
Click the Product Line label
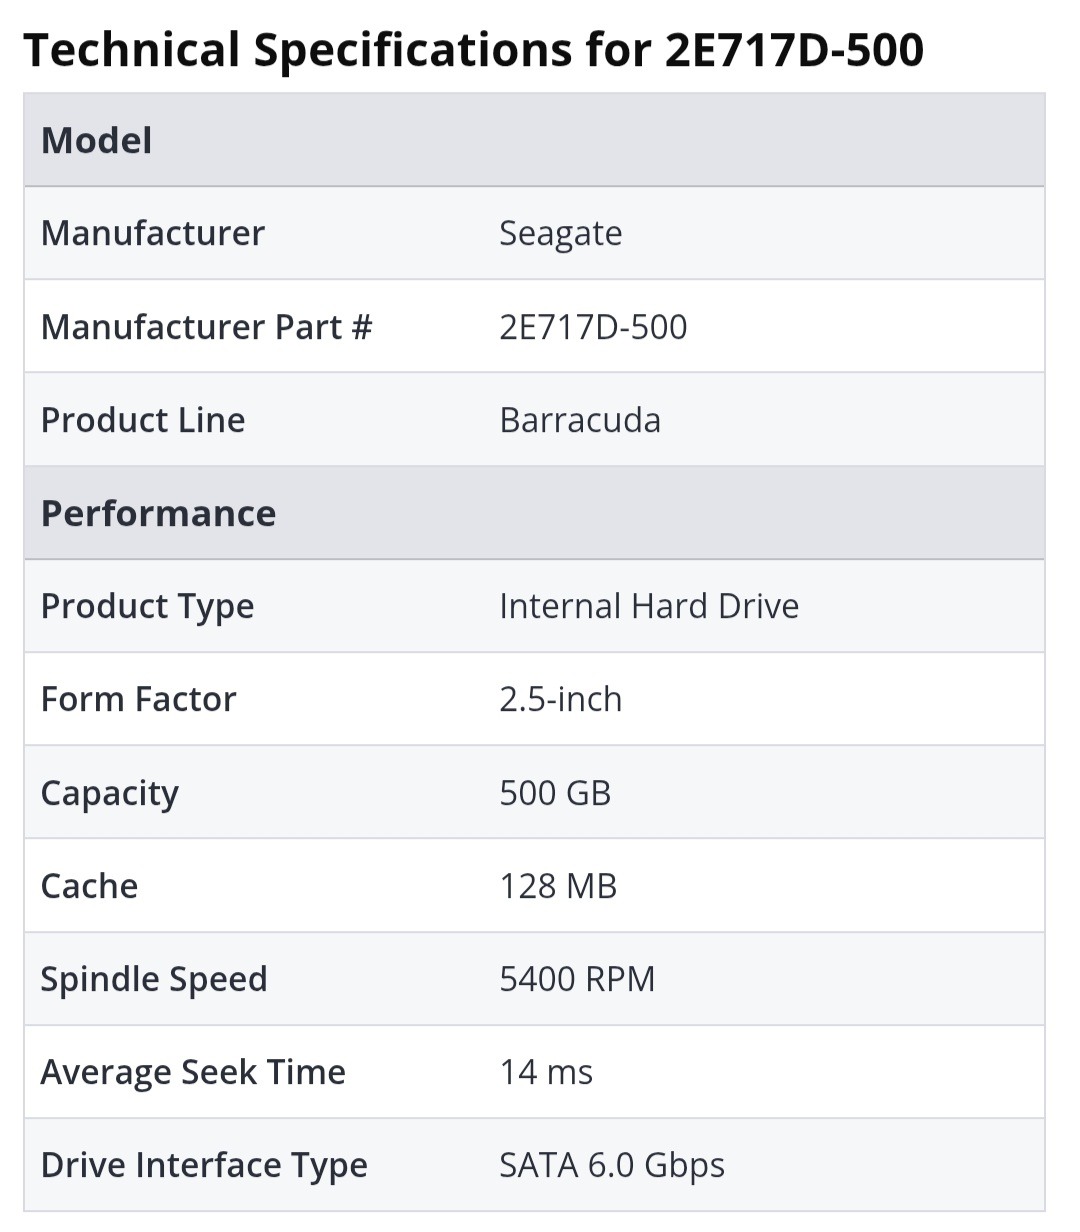143,420
